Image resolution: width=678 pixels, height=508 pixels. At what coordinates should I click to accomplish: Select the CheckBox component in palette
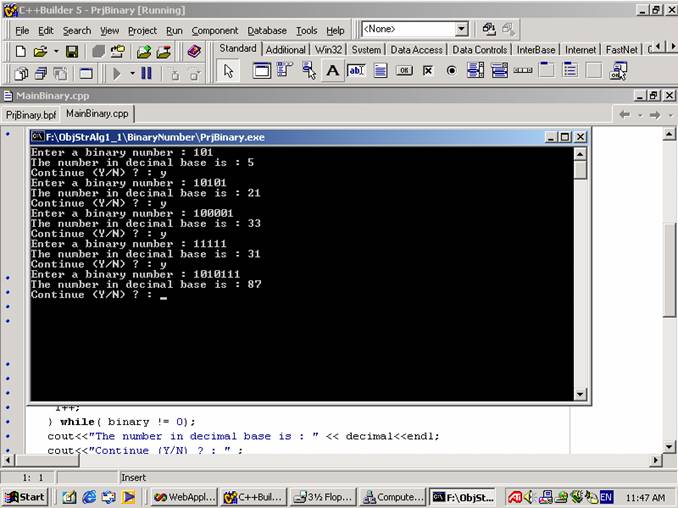click(428, 71)
